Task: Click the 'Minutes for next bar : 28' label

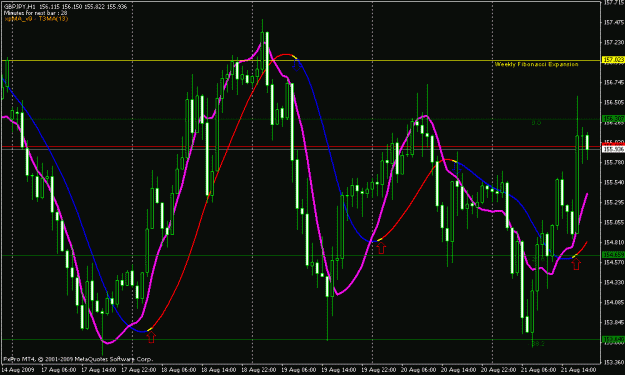Action: pos(36,13)
